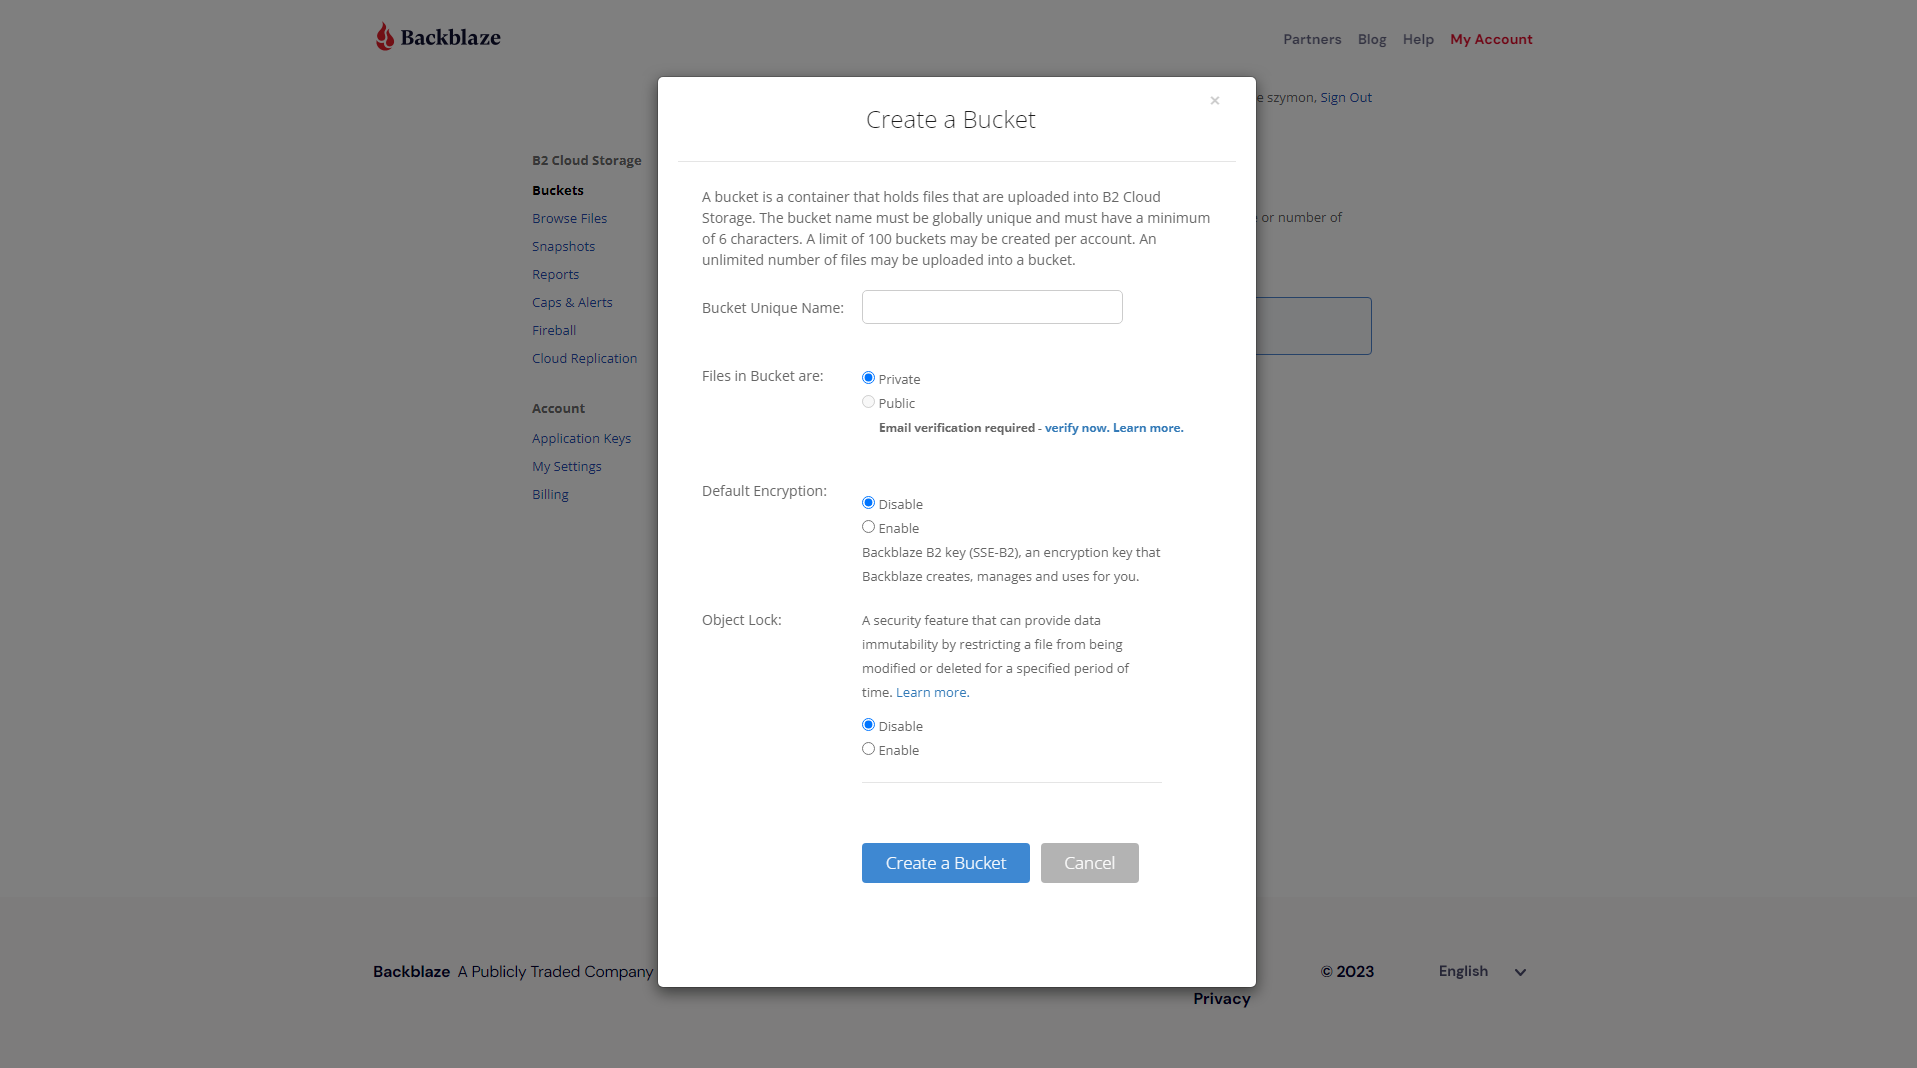Image resolution: width=1917 pixels, height=1068 pixels.
Task: Open Browse Files in sidebar
Action: (569, 219)
